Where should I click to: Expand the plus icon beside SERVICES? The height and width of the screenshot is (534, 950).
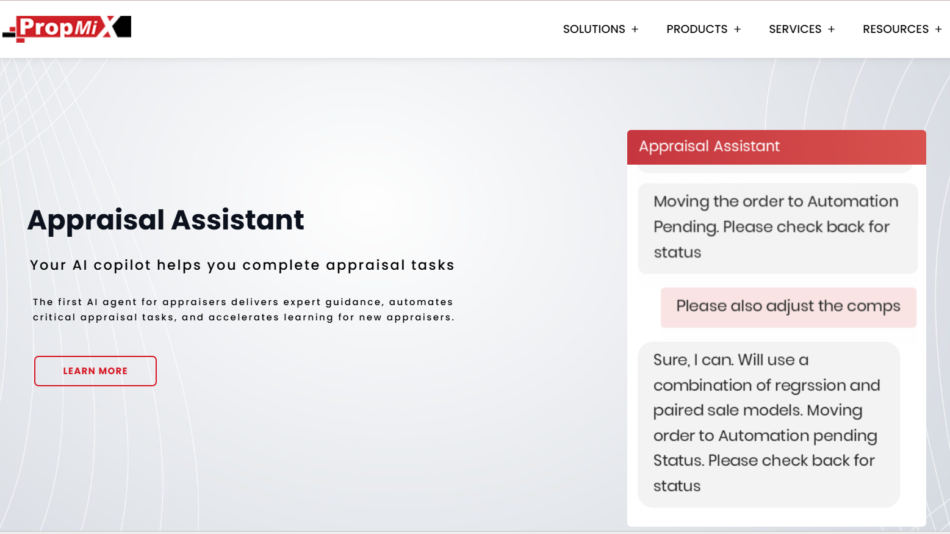click(x=831, y=29)
